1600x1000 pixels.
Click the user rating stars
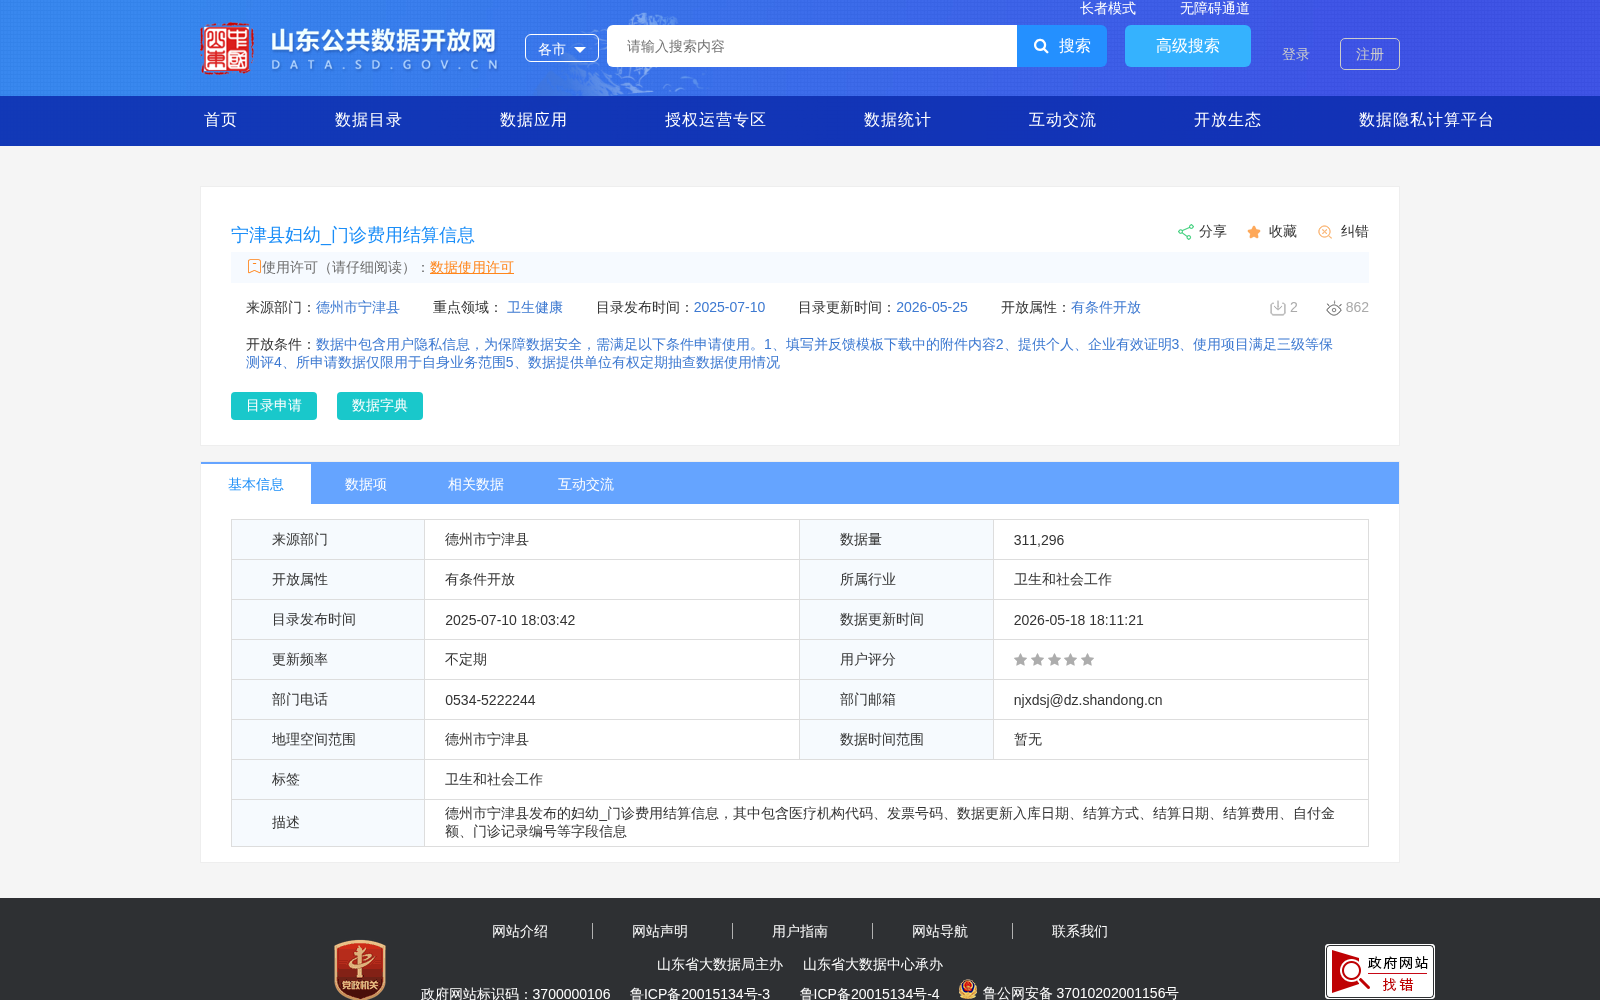pyautogui.click(x=1054, y=660)
